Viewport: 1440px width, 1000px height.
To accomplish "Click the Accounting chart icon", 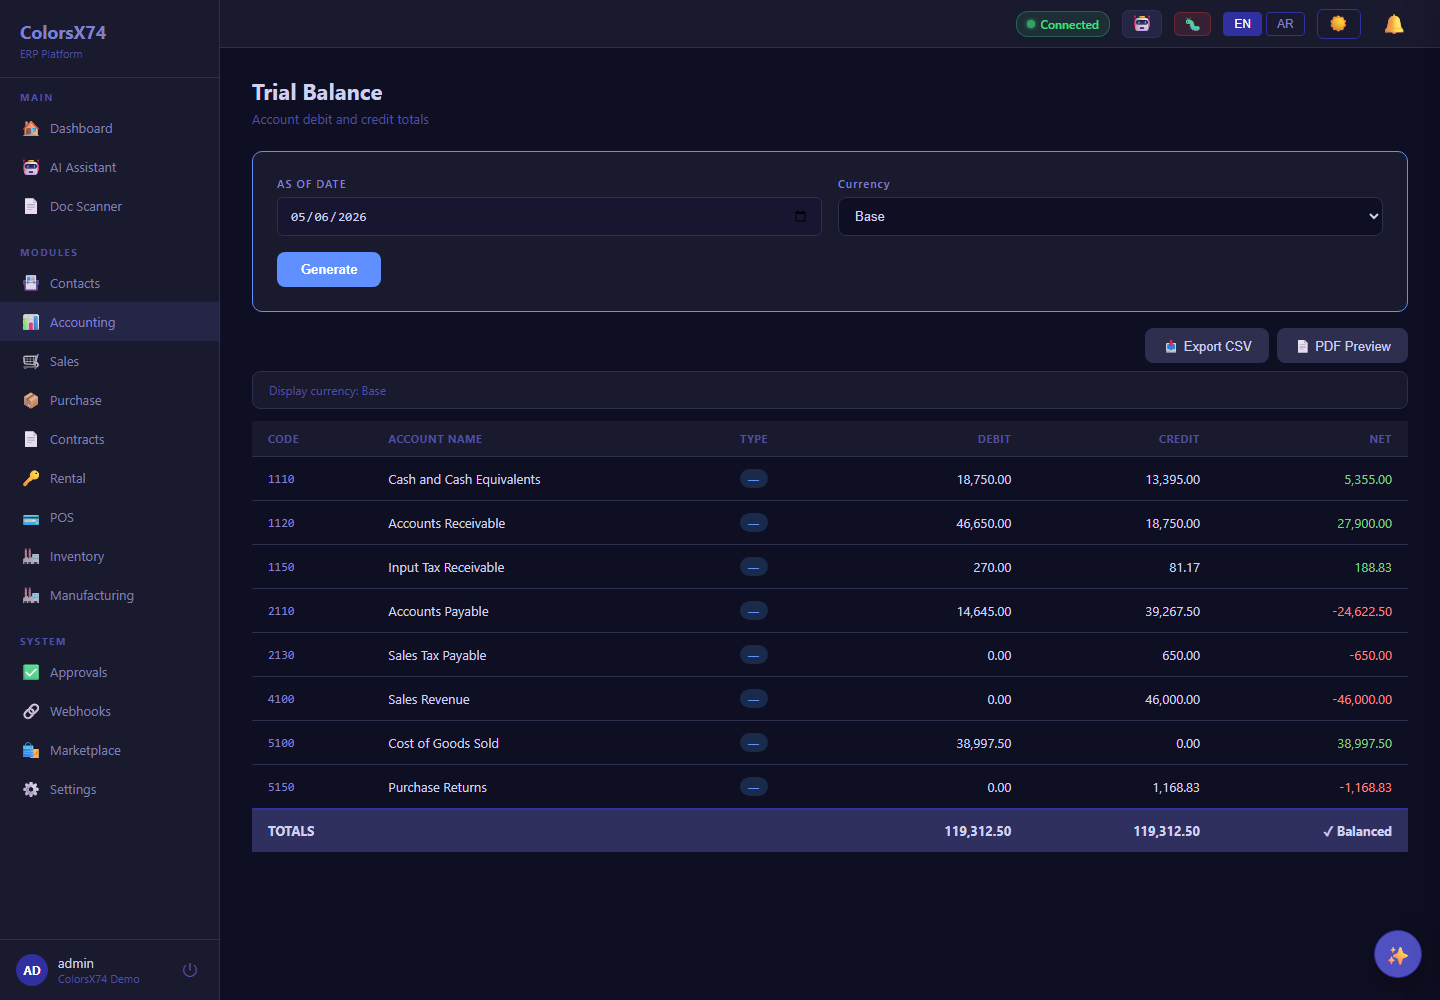I will click(x=31, y=322).
